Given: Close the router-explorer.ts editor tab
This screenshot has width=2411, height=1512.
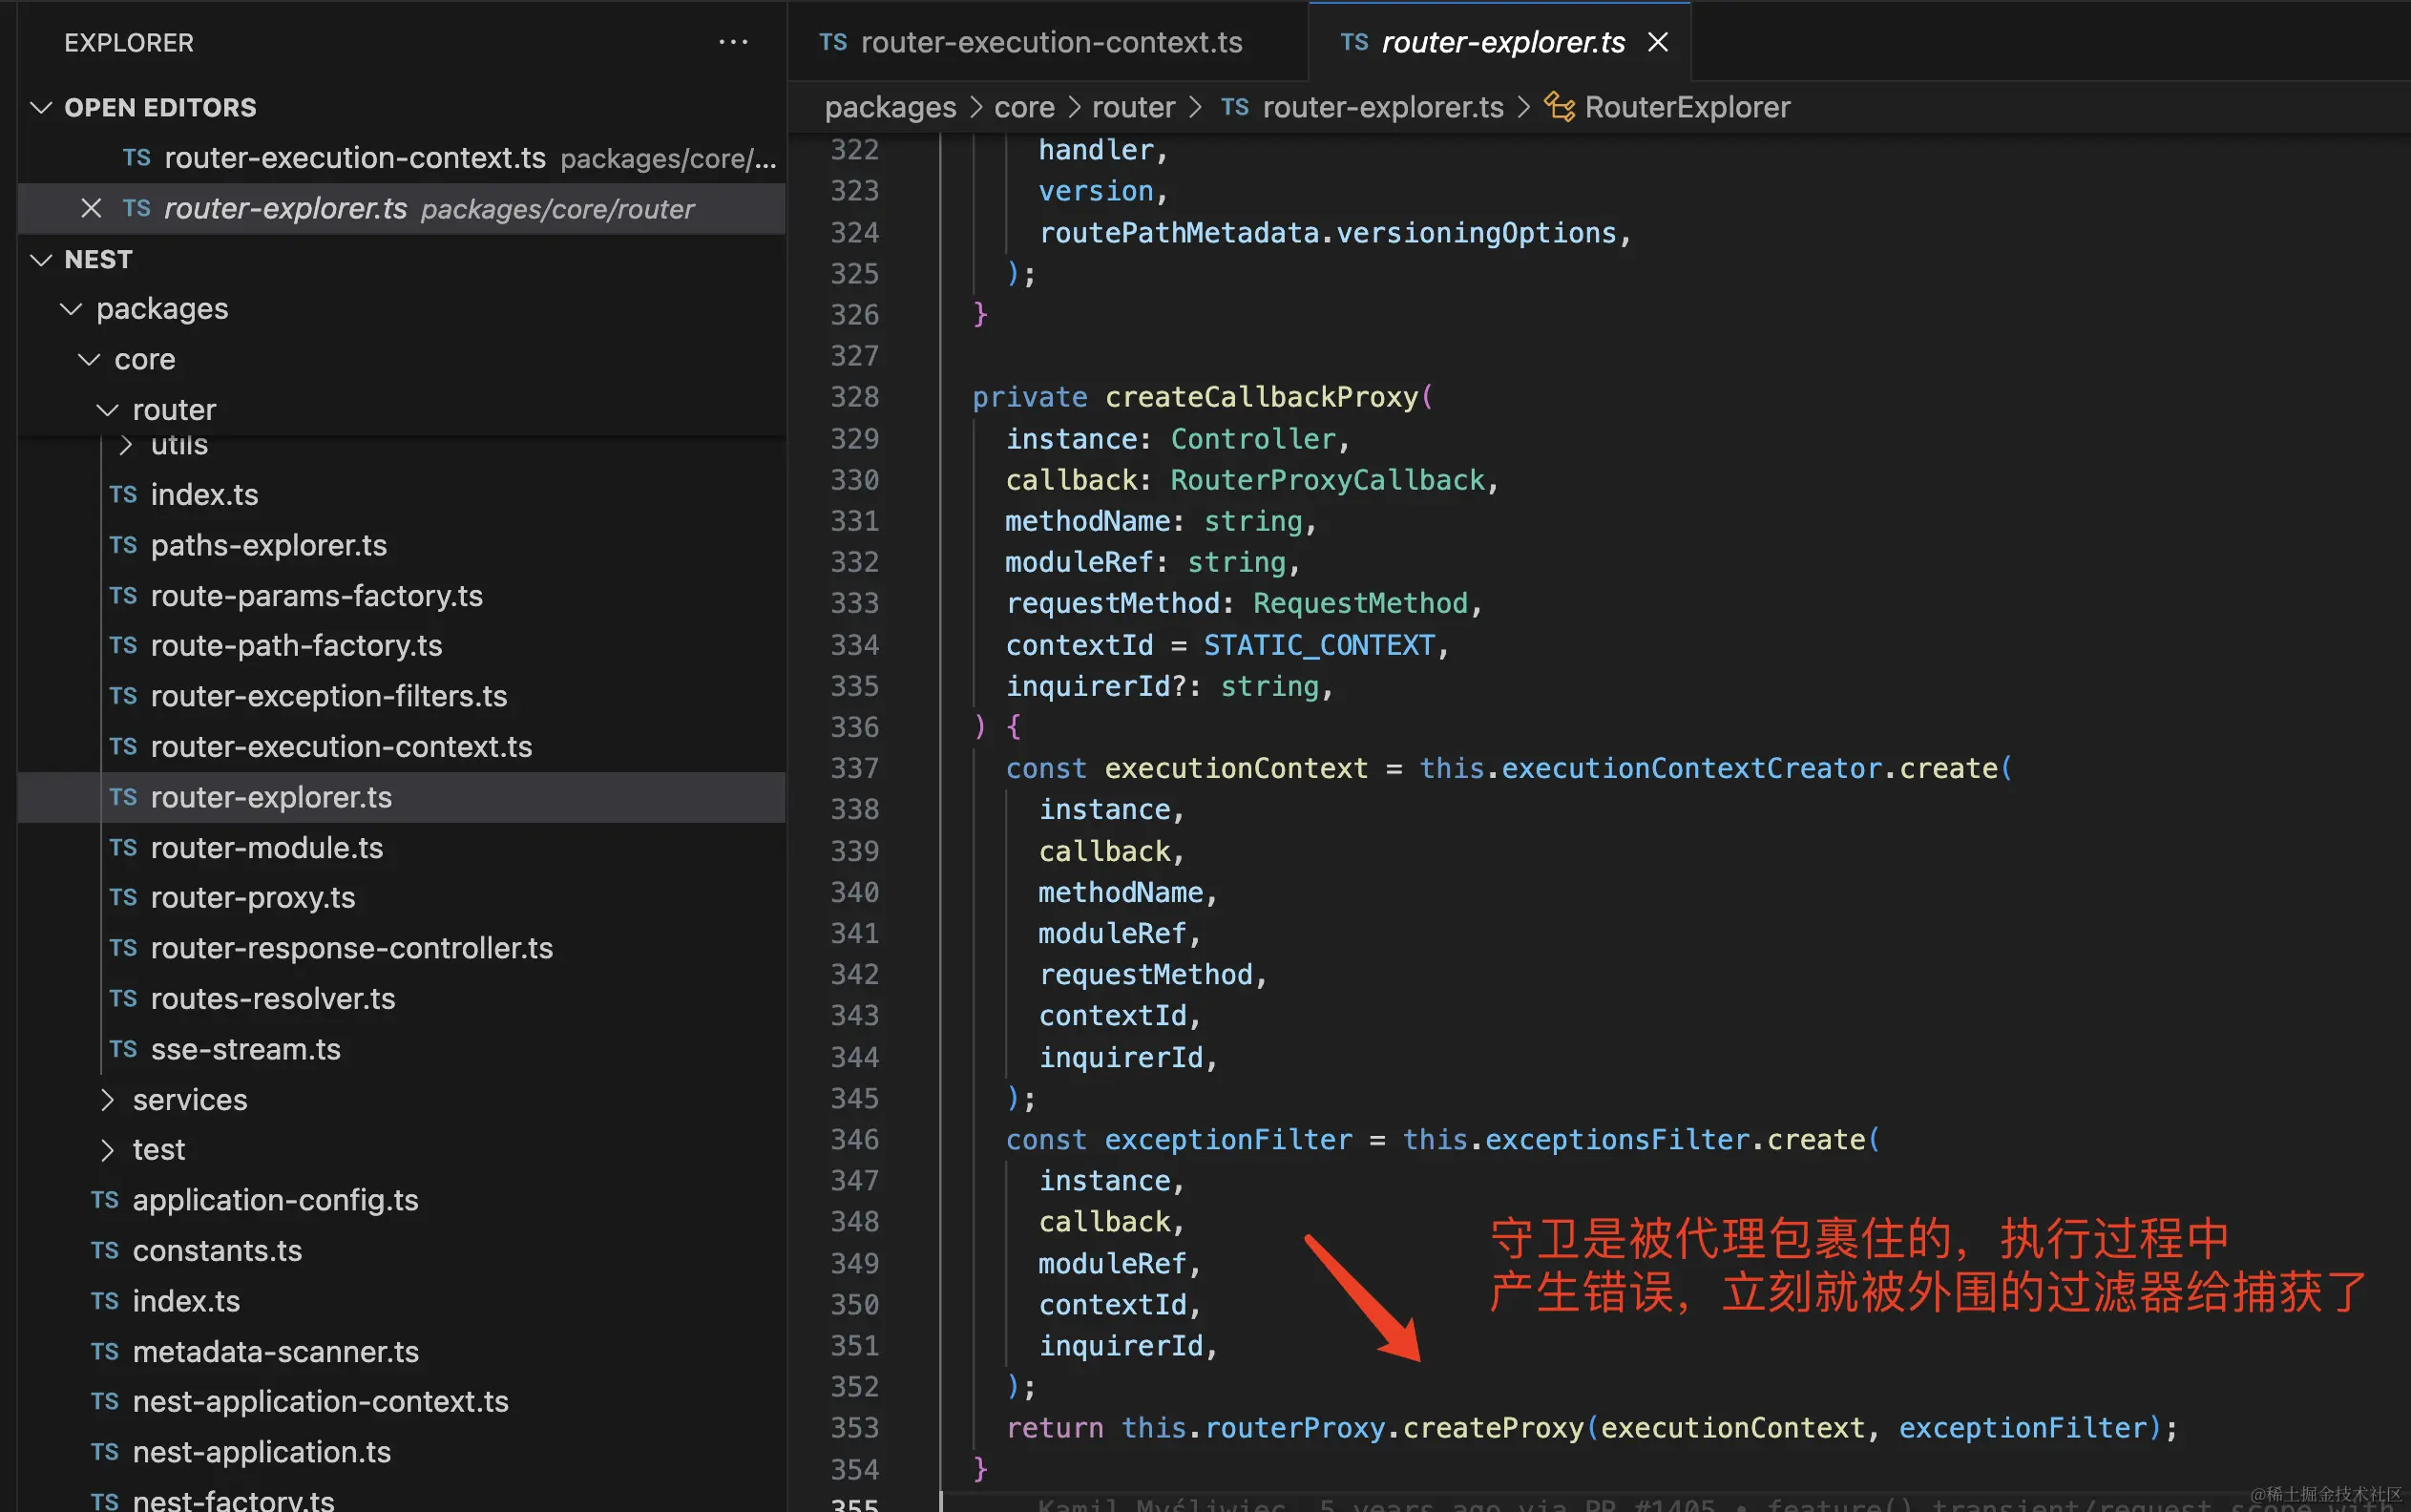Looking at the screenshot, I should pyautogui.click(x=1657, y=42).
